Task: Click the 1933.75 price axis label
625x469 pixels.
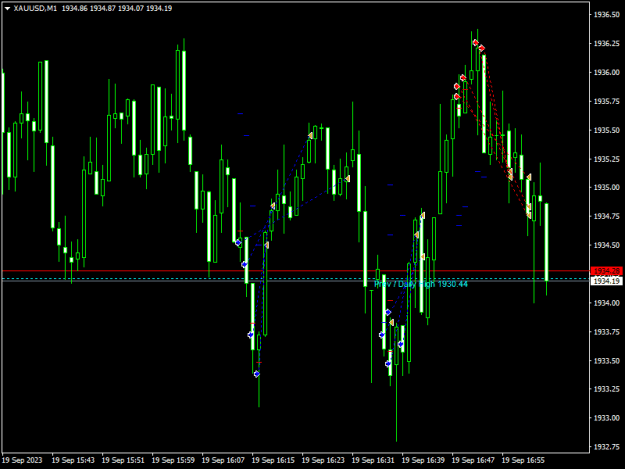Action: pos(607,332)
